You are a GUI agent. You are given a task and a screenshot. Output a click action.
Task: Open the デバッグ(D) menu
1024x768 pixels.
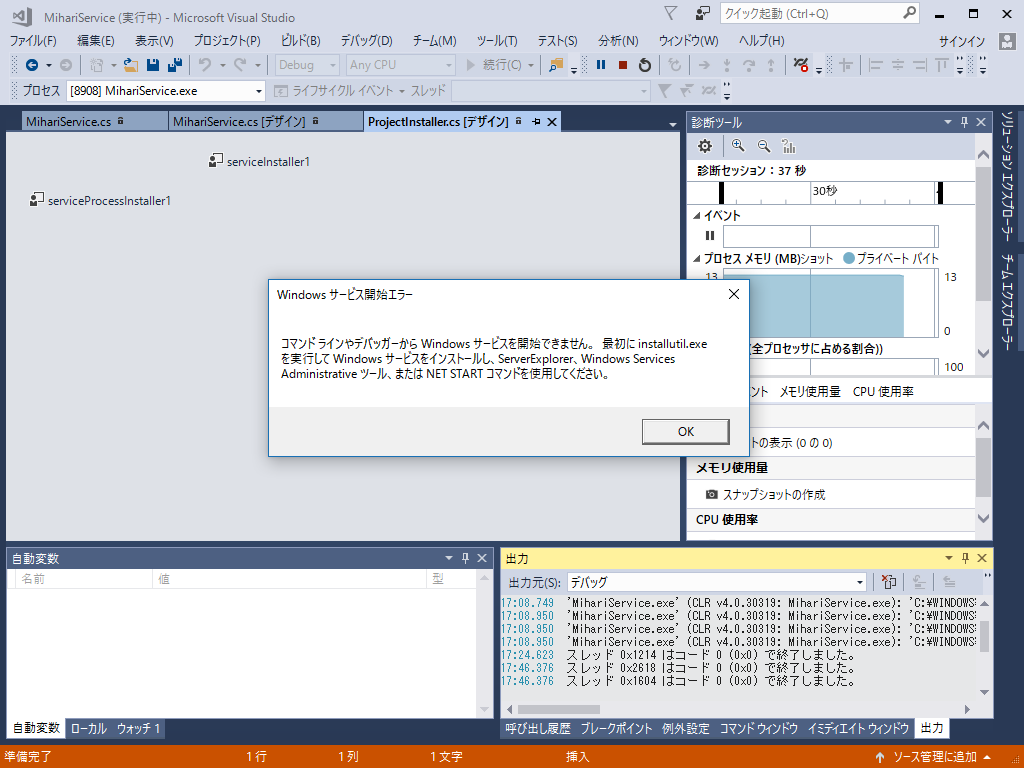(366, 41)
